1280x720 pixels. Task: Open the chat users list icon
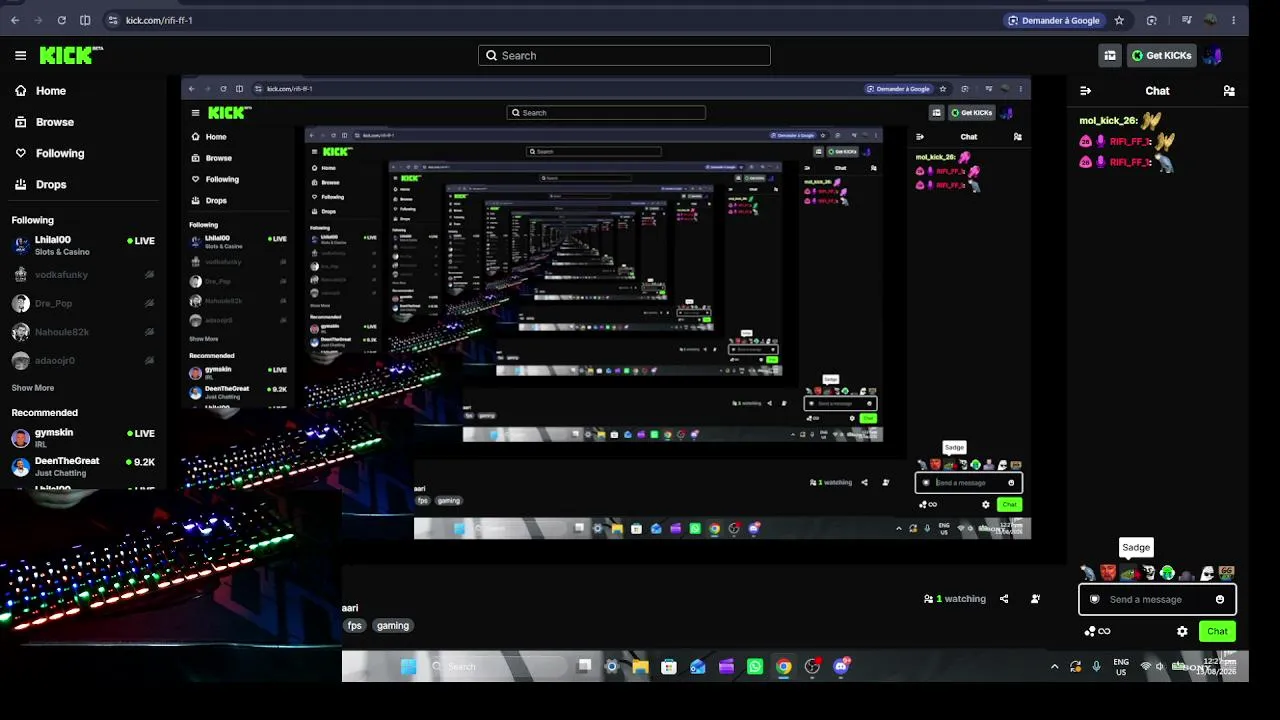click(x=1229, y=91)
